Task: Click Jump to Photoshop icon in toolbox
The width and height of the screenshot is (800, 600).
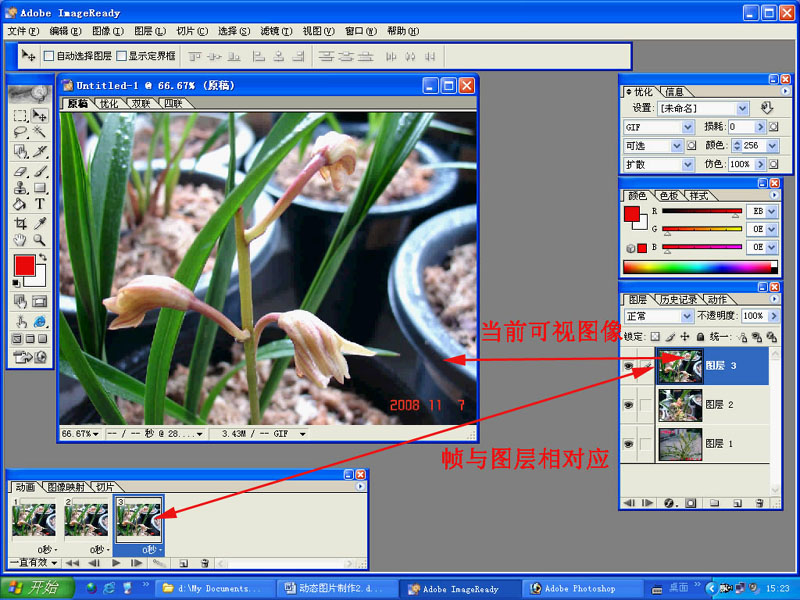Action: click(x=30, y=357)
